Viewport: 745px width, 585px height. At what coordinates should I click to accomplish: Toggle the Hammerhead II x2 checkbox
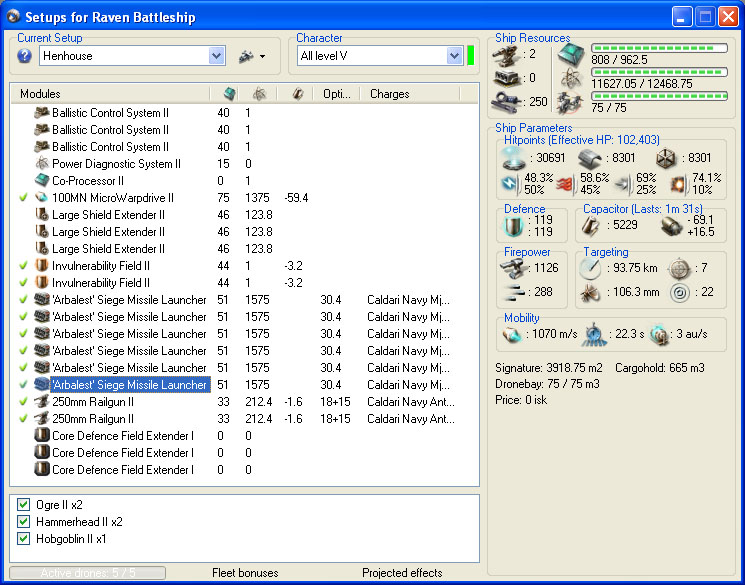click(x=24, y=522)
